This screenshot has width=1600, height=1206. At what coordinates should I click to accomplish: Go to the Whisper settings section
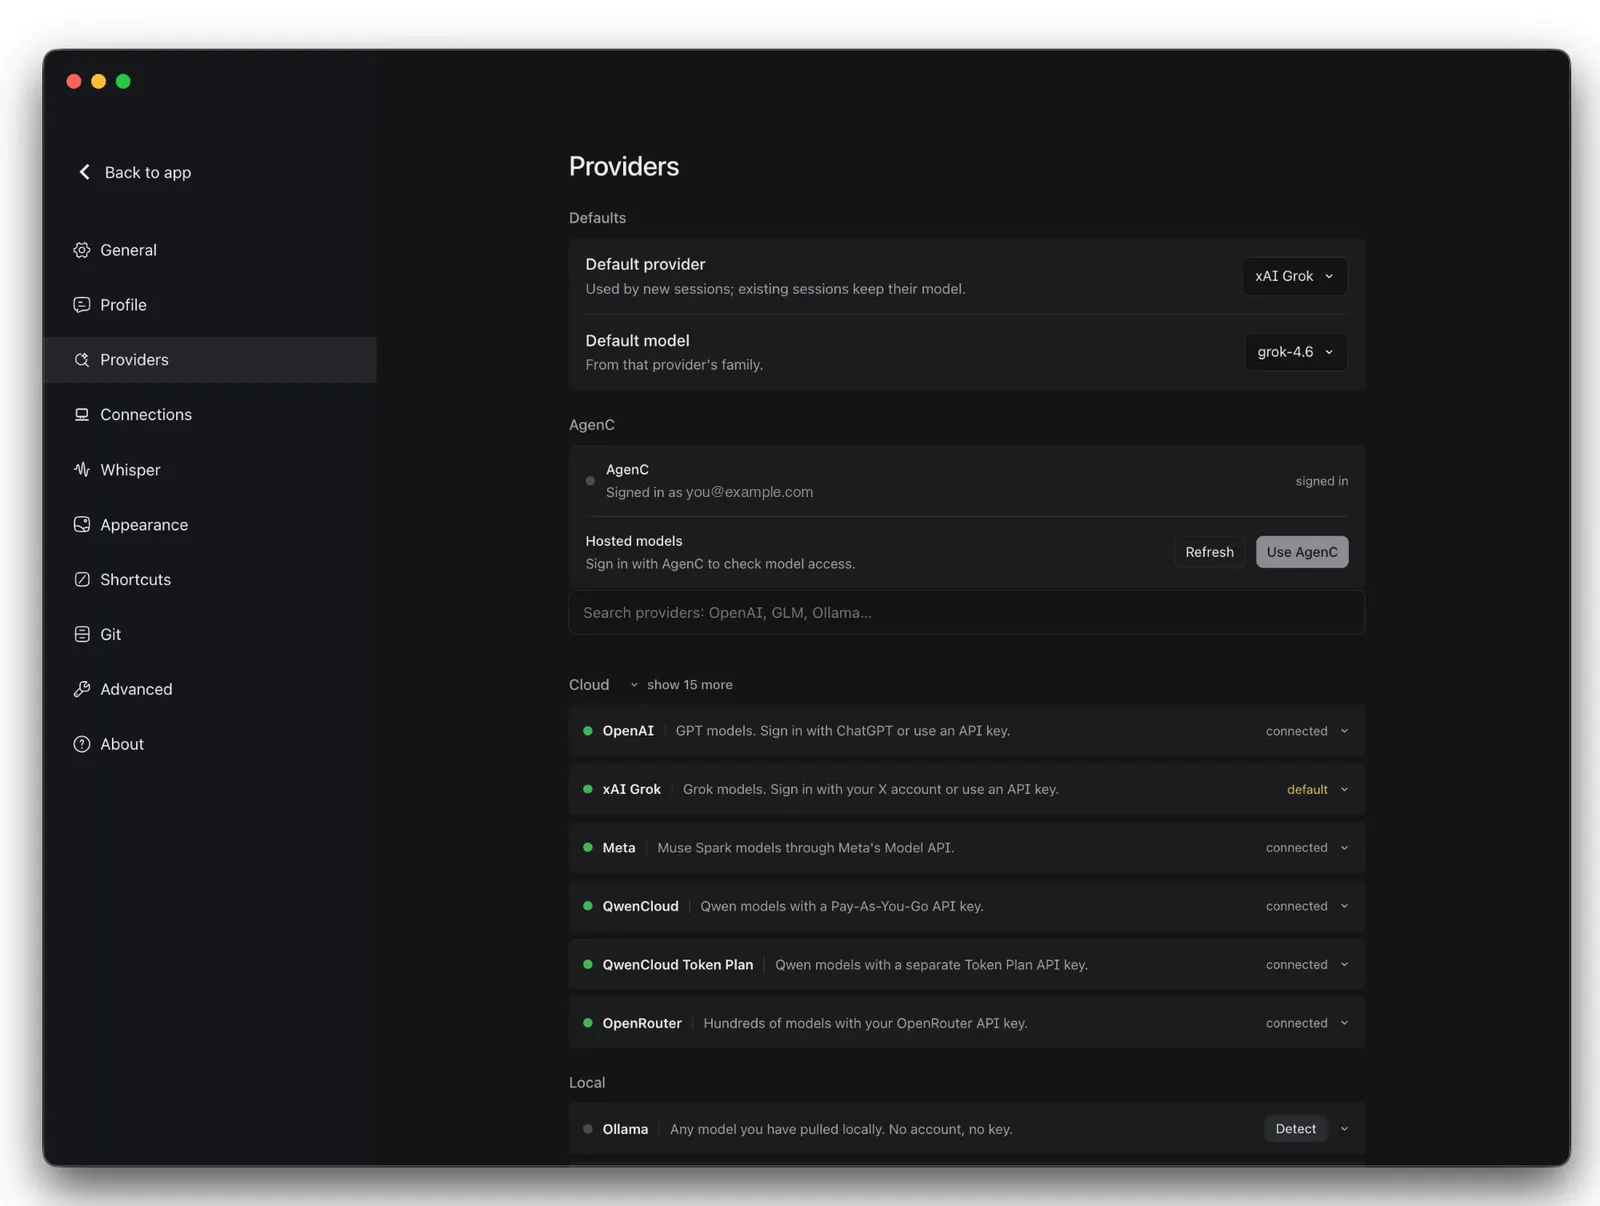(210, 470)
